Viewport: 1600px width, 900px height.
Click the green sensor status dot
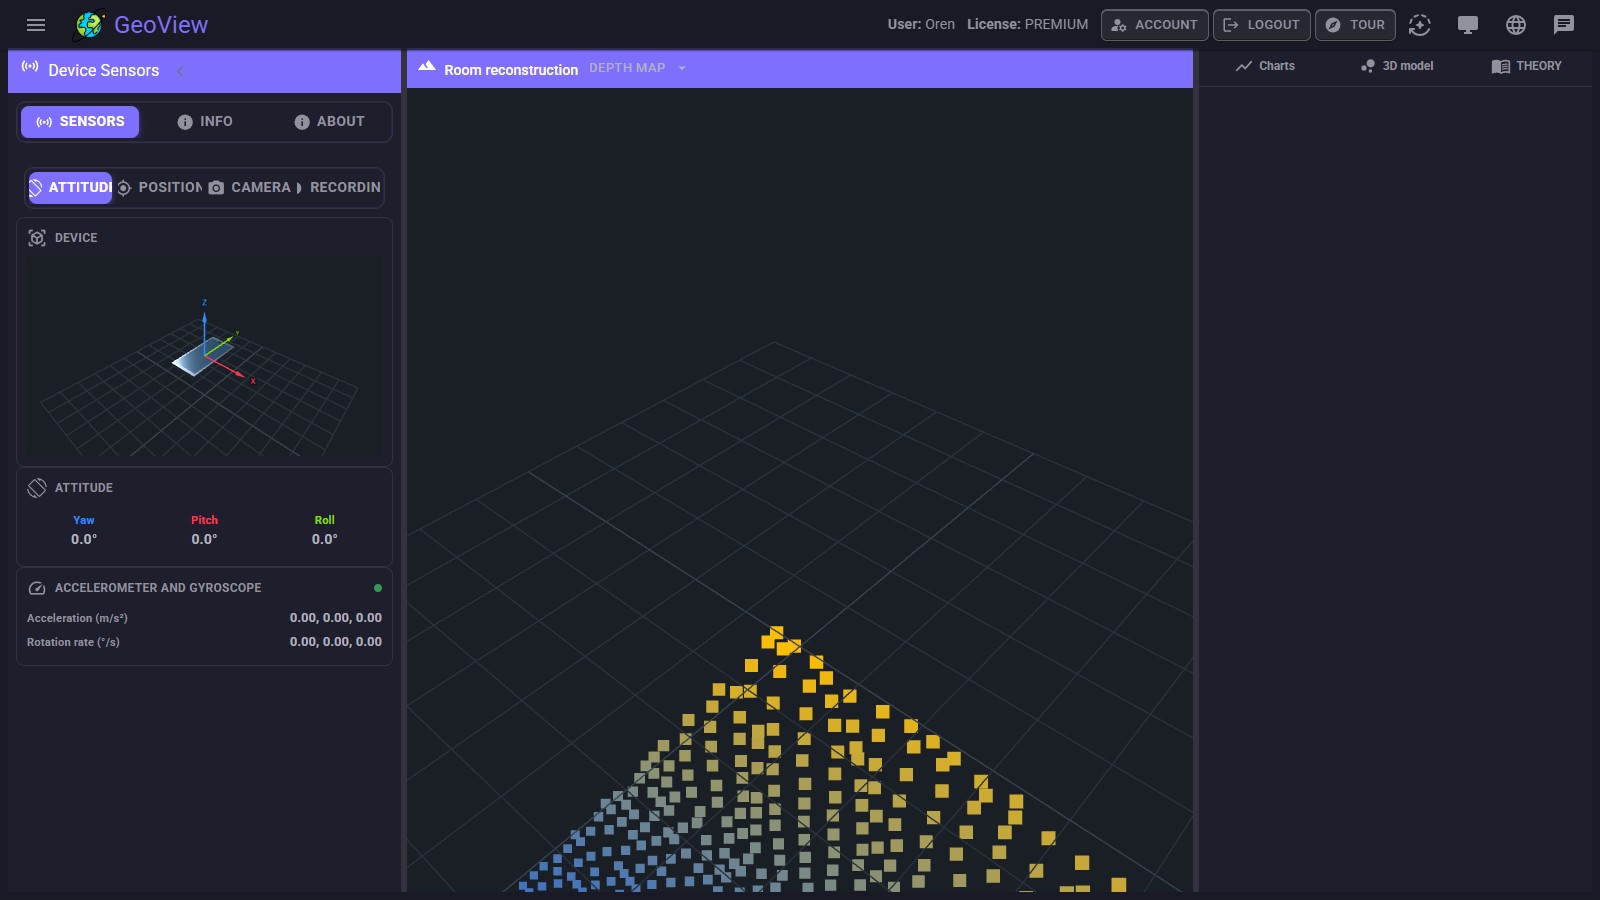click(x=377, y=588)
